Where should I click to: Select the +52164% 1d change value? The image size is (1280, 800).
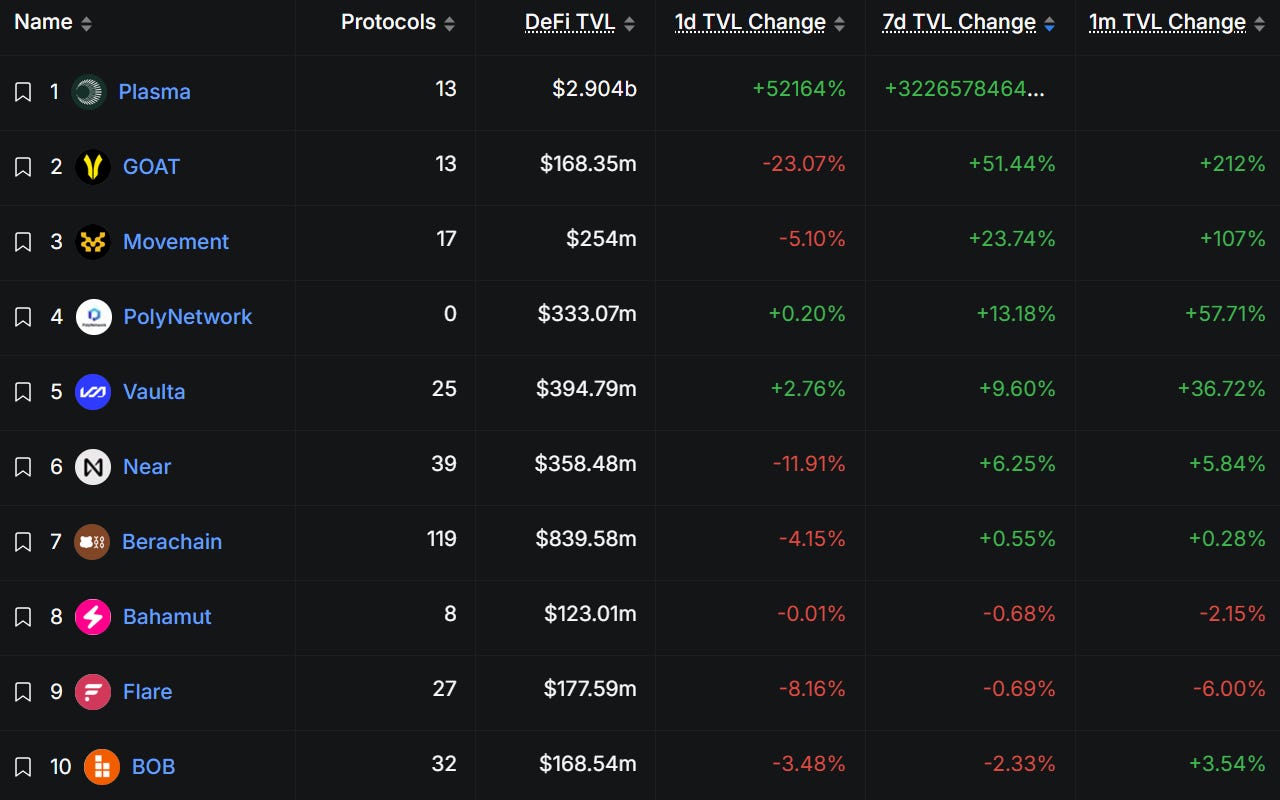point(799,89)
